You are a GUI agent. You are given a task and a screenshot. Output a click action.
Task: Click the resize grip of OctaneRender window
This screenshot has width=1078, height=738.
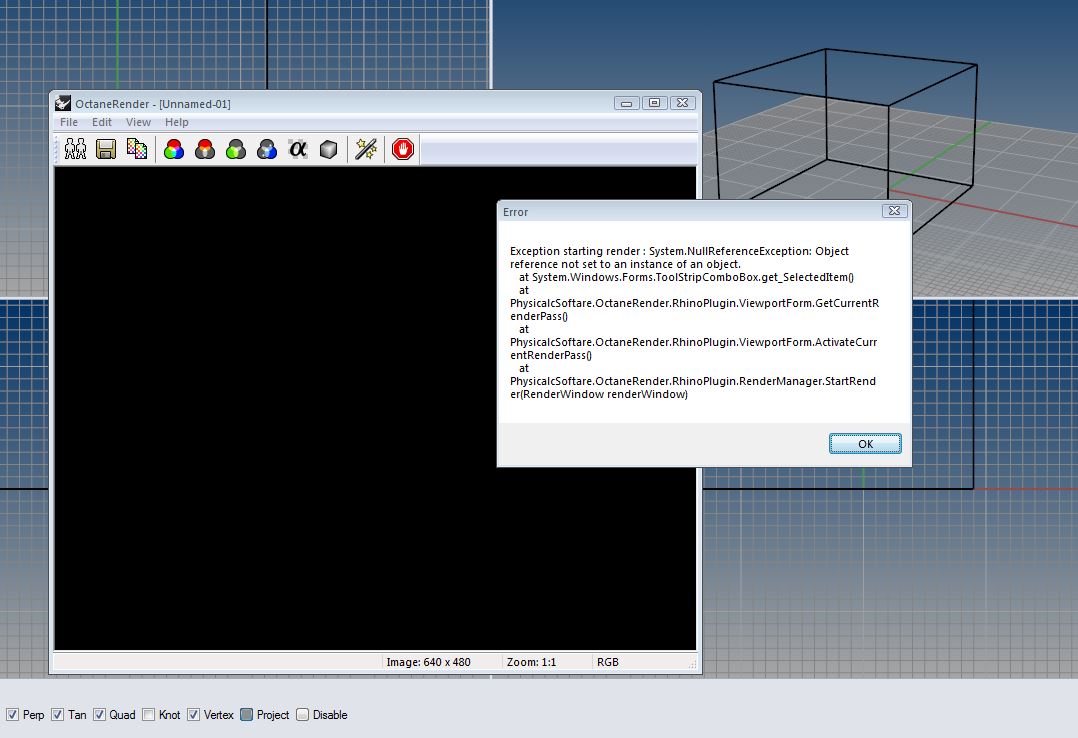(692, 664)
